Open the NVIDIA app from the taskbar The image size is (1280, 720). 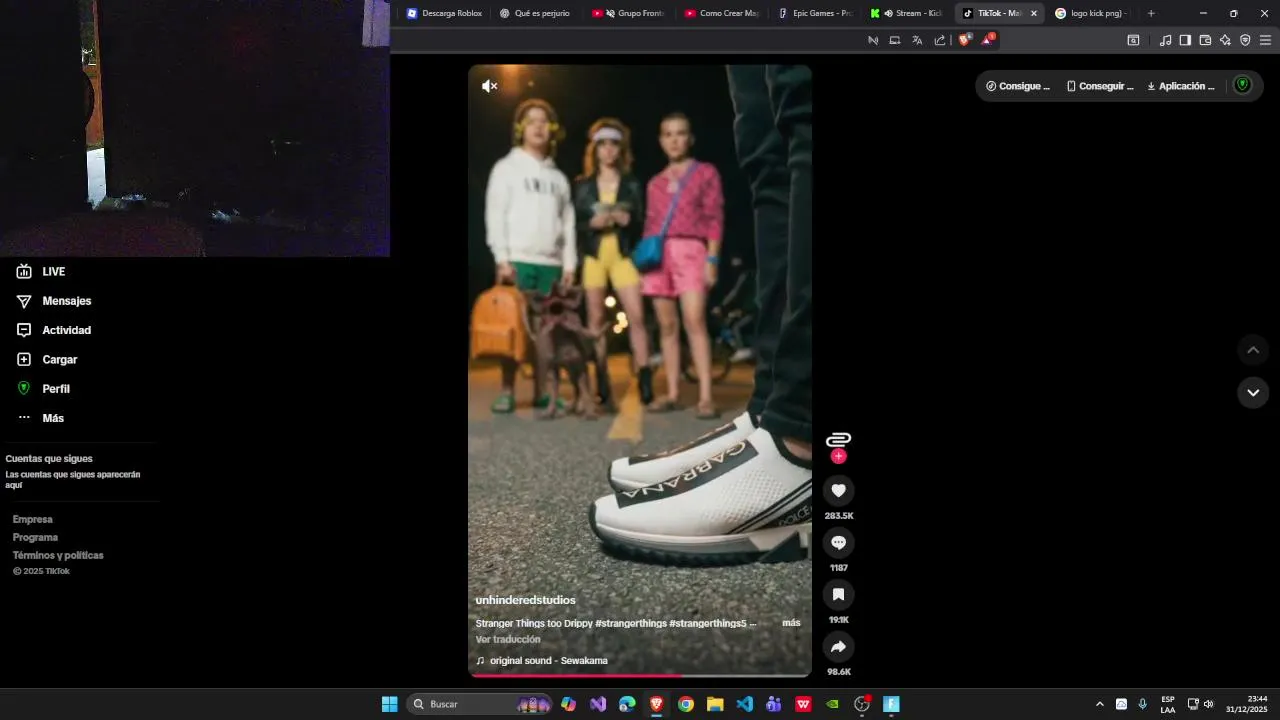coord(832,704)
